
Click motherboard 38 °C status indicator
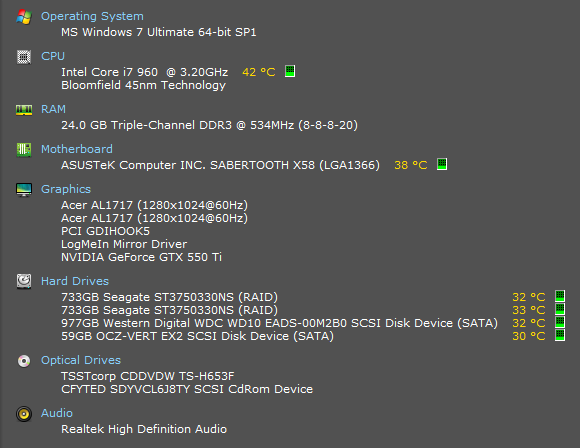point(442,164)
